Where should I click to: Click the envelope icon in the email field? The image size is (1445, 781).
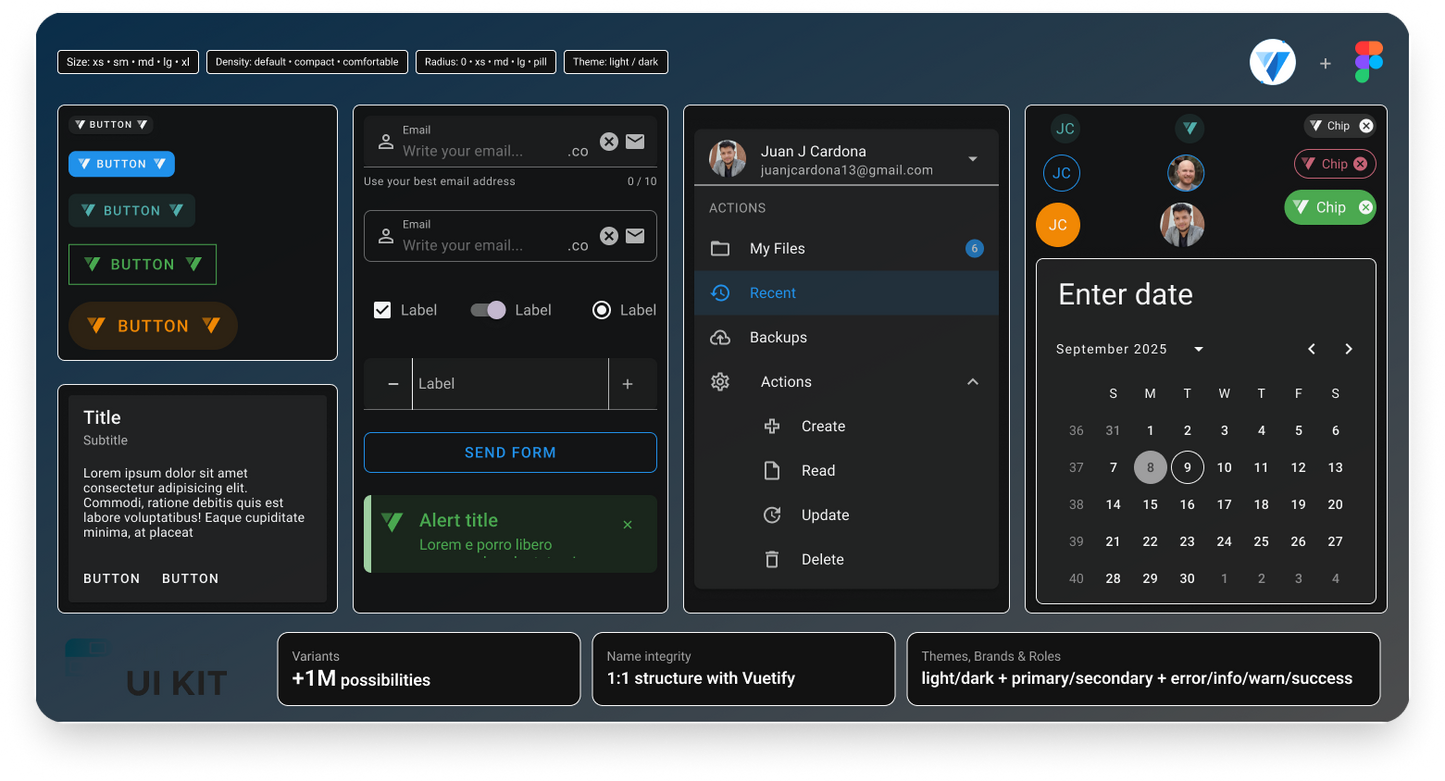[x=634, y=141]
